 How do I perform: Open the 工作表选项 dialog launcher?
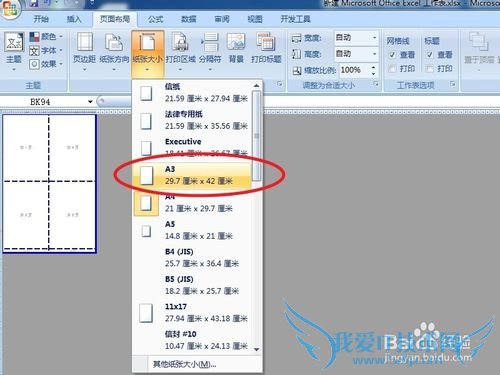pyautogui.click(x=453, y=84)
